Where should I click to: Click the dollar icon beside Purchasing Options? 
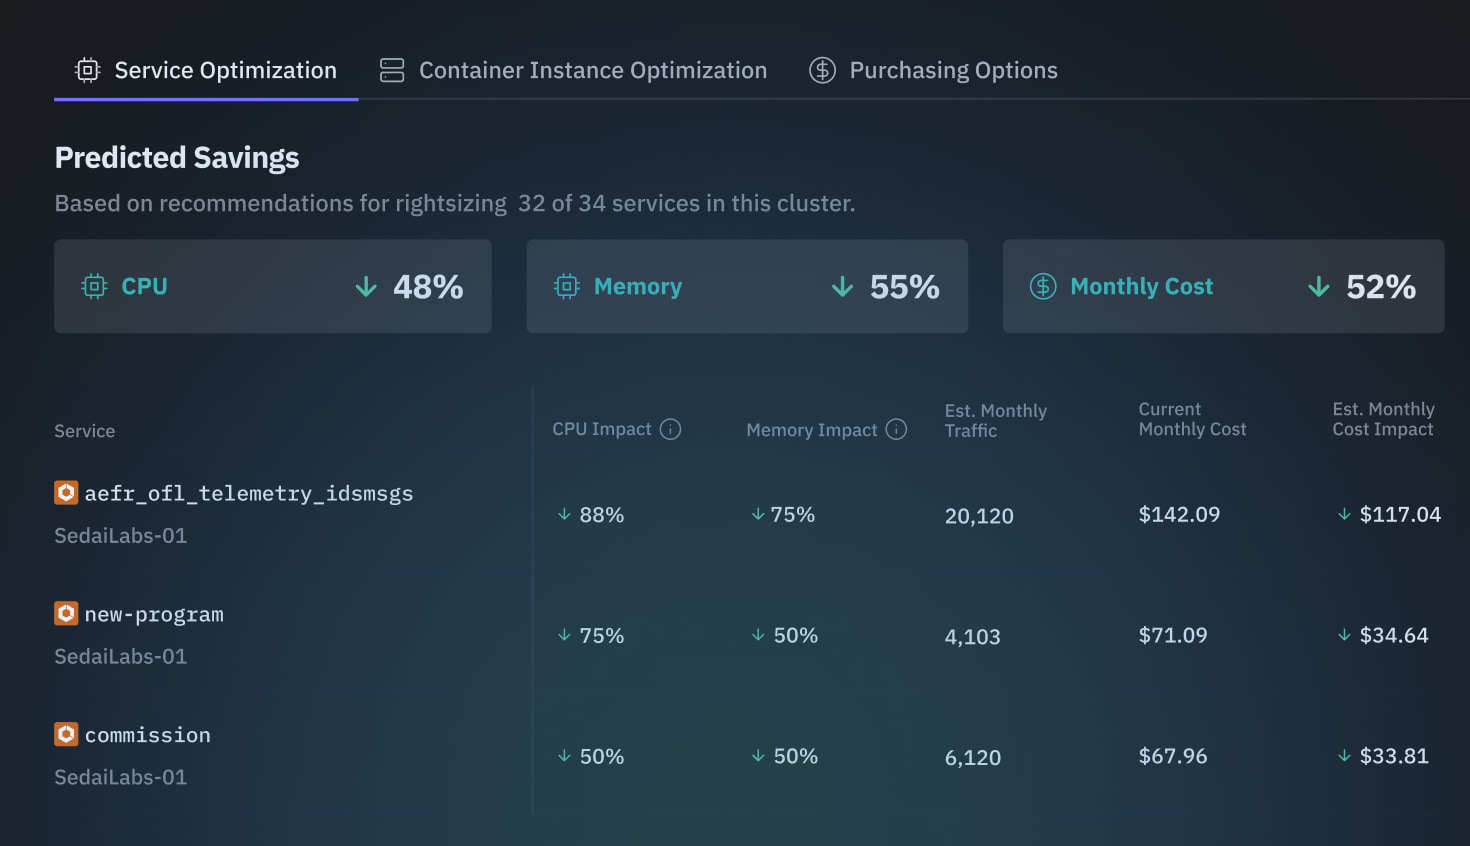[x=822, y=70]
